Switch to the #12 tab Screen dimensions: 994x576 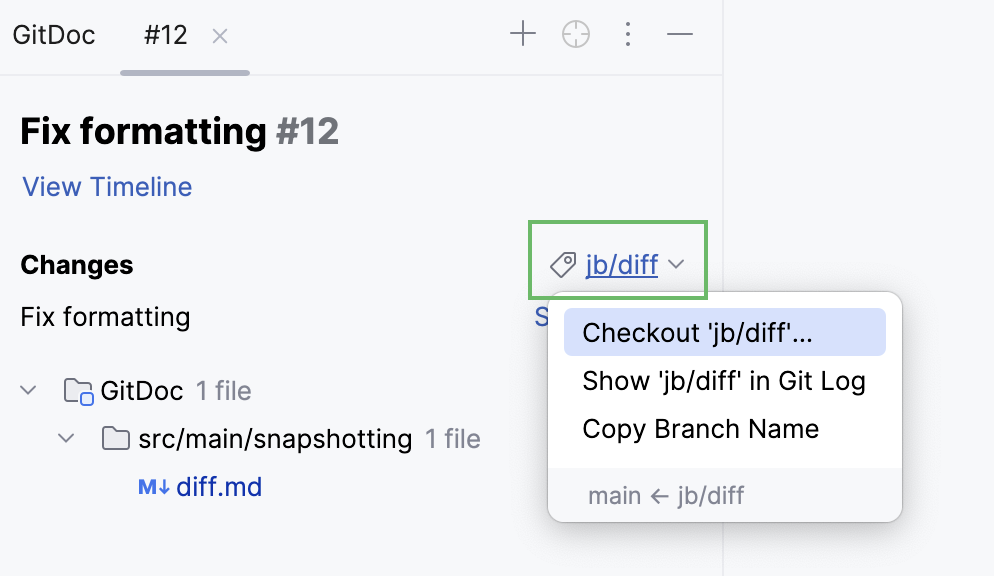tap(166, 33)
